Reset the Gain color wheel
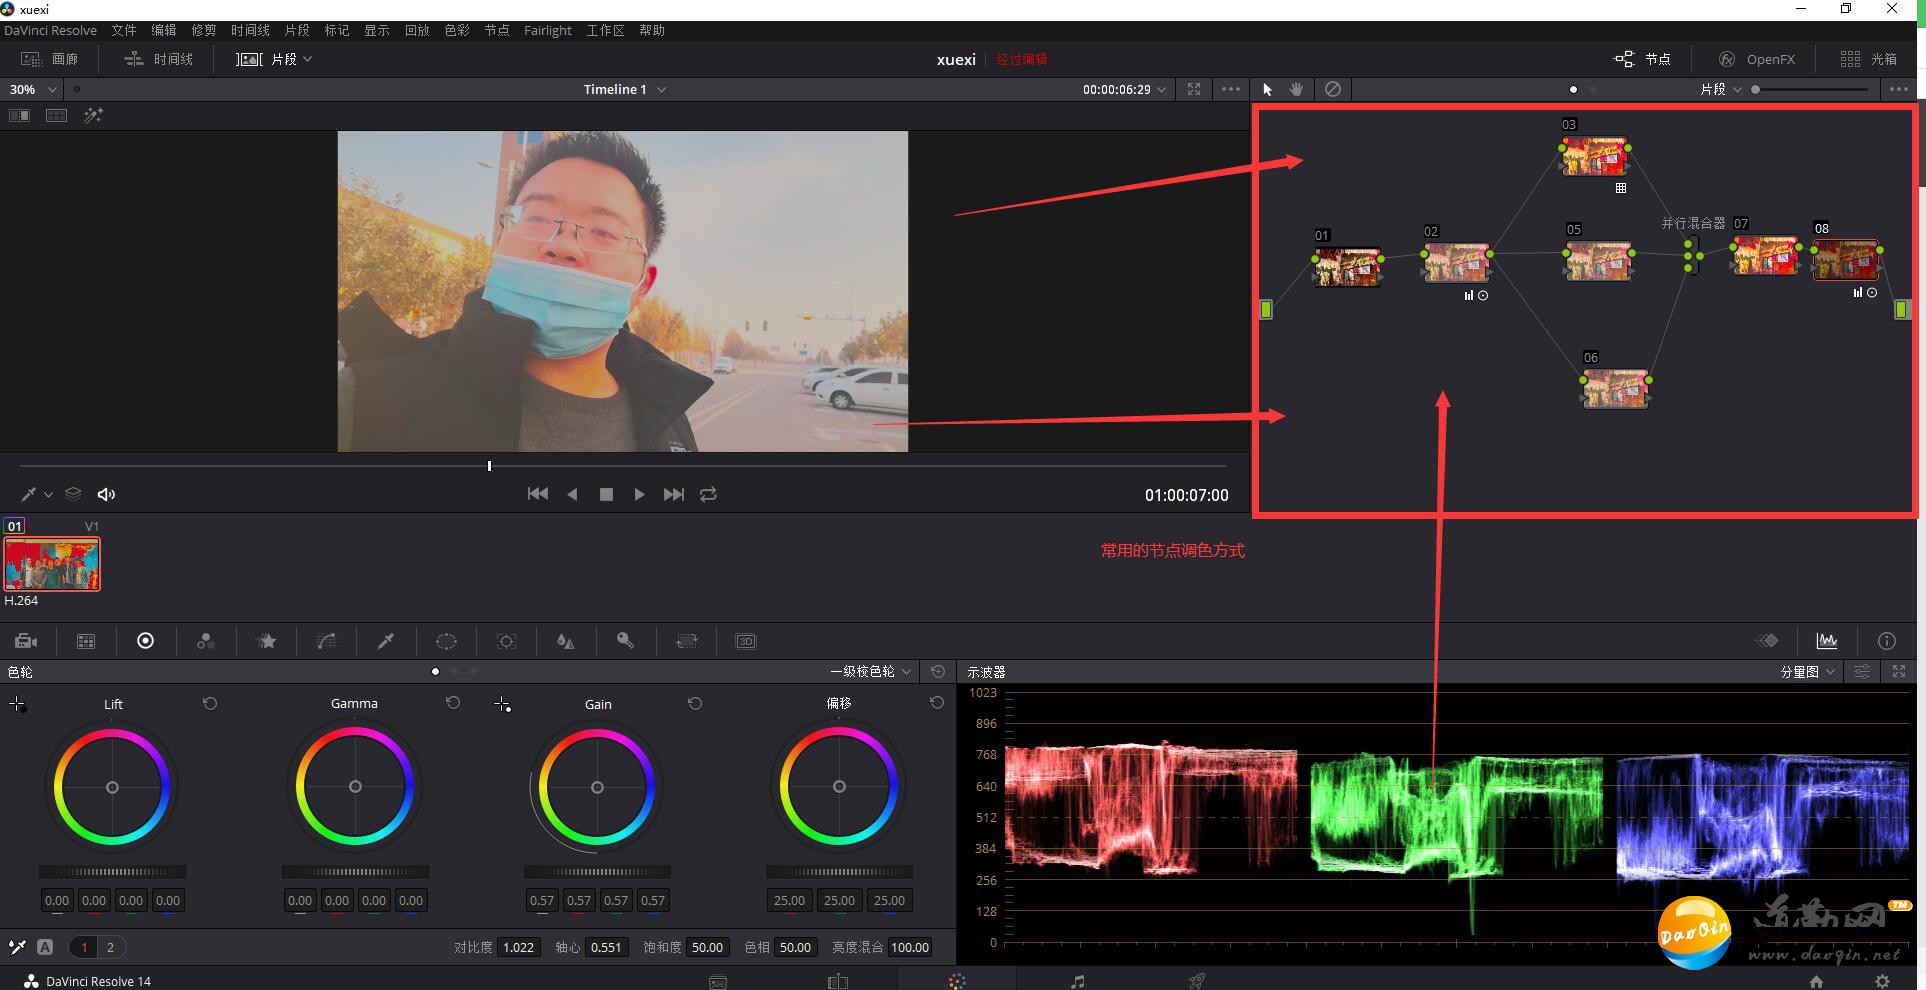Screen dimensions: 1926x990 [695, 703]
